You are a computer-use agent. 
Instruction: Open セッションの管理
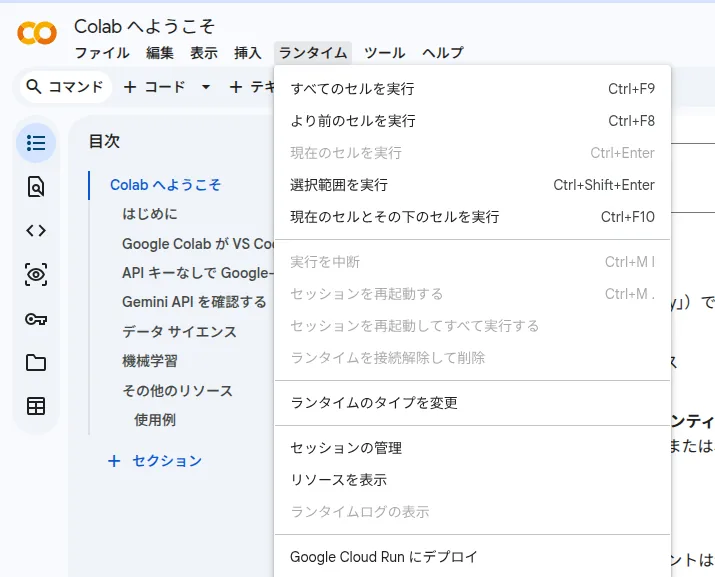[472, 448]
